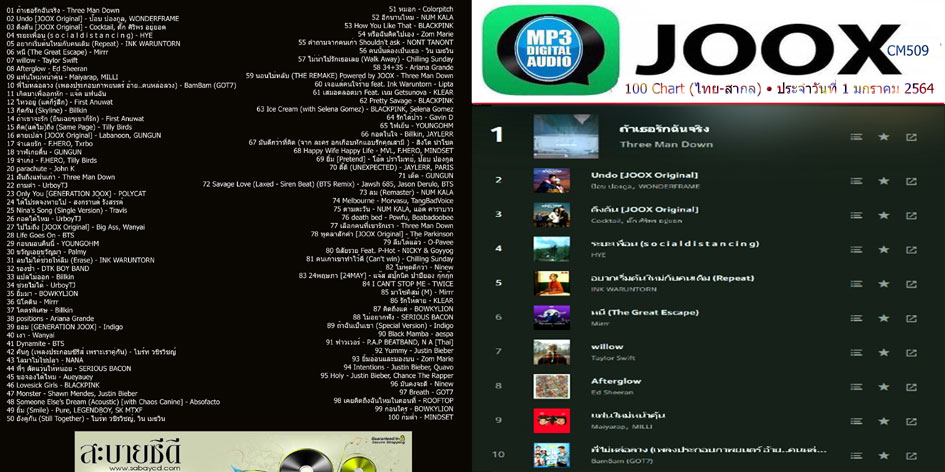Image resolution: width=945 pixels, height=472 pixels.
Task: Click the list icon on the (Repeat) INK WARUNTORN row
Action: 856,284
